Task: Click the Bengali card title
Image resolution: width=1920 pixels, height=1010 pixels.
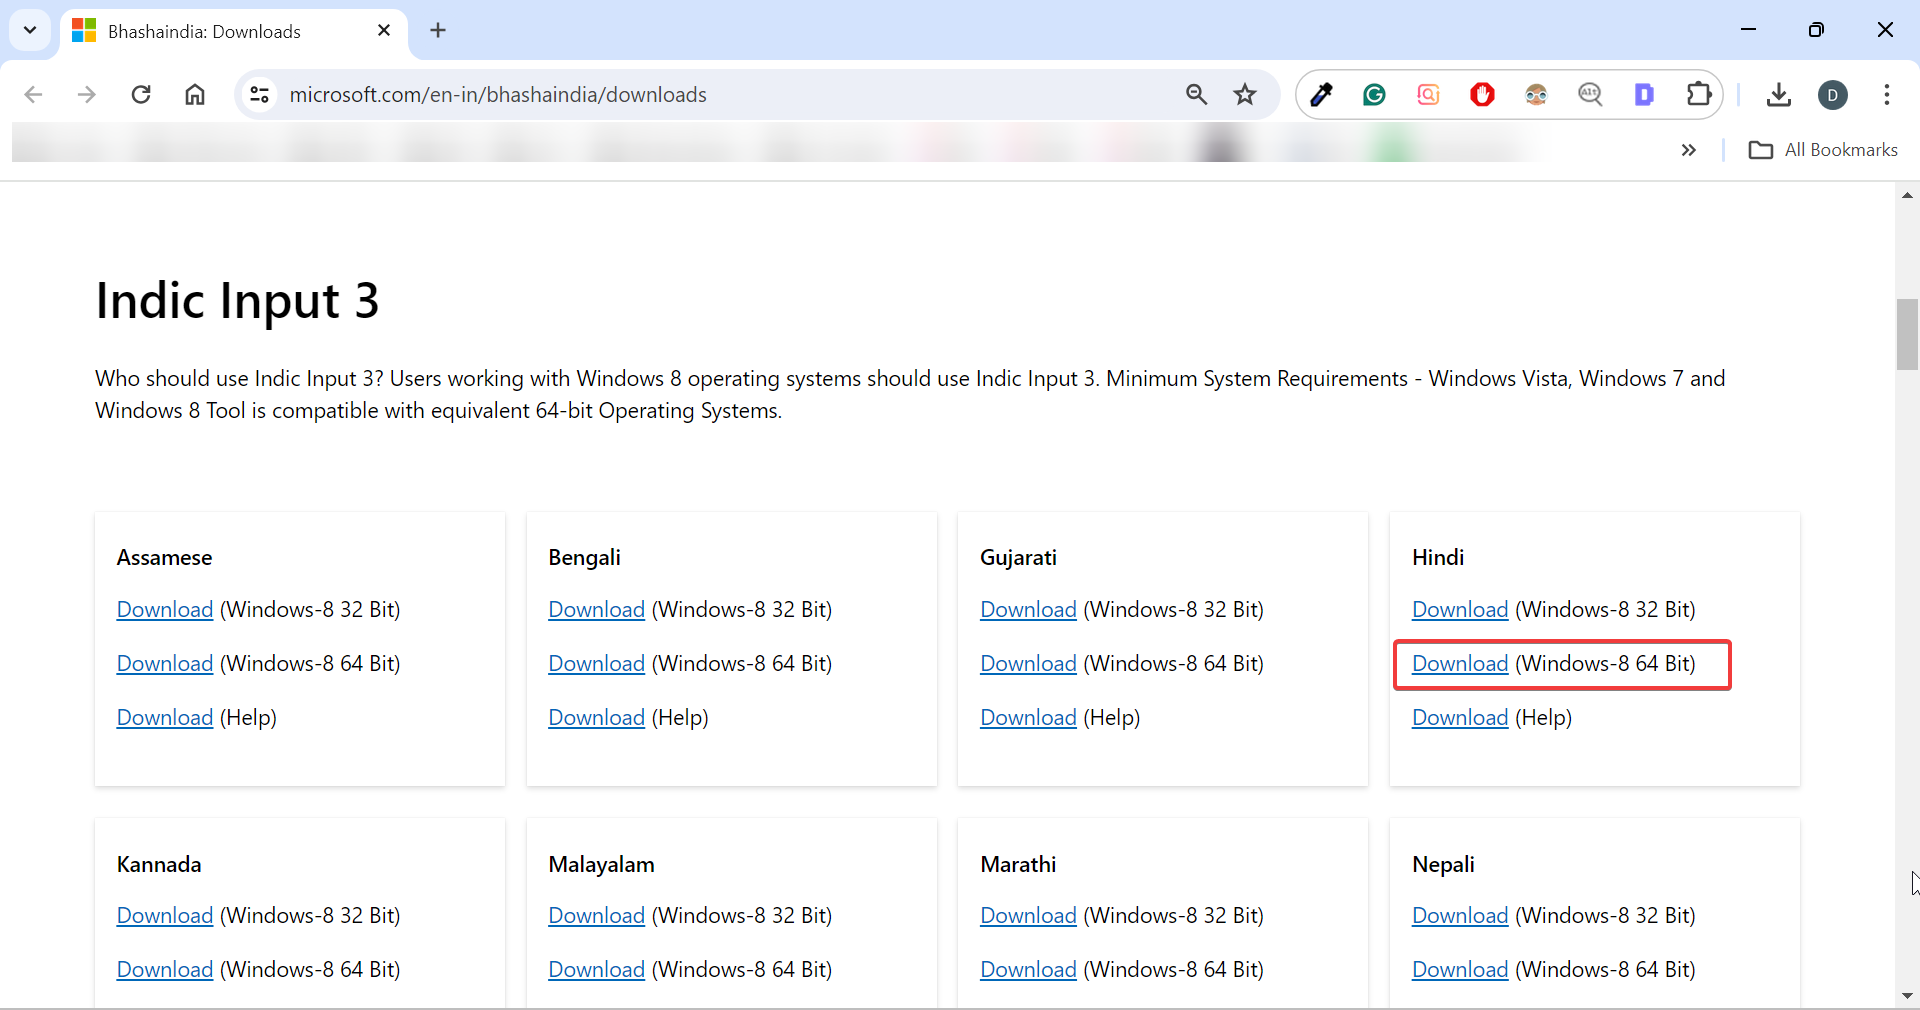Action: click(x=585, y=558)
